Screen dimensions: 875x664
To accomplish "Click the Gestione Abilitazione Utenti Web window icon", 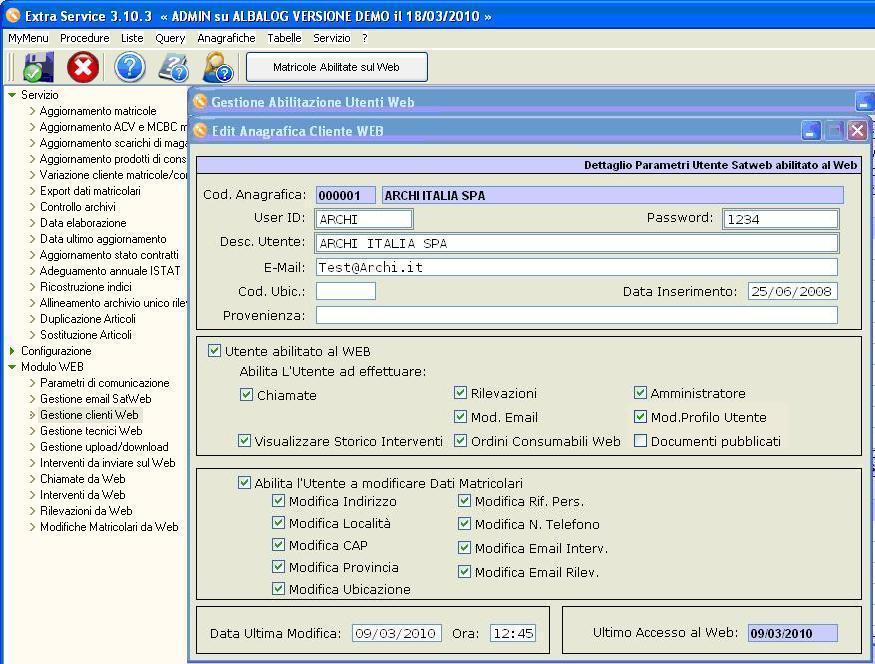I will (200, 102).
